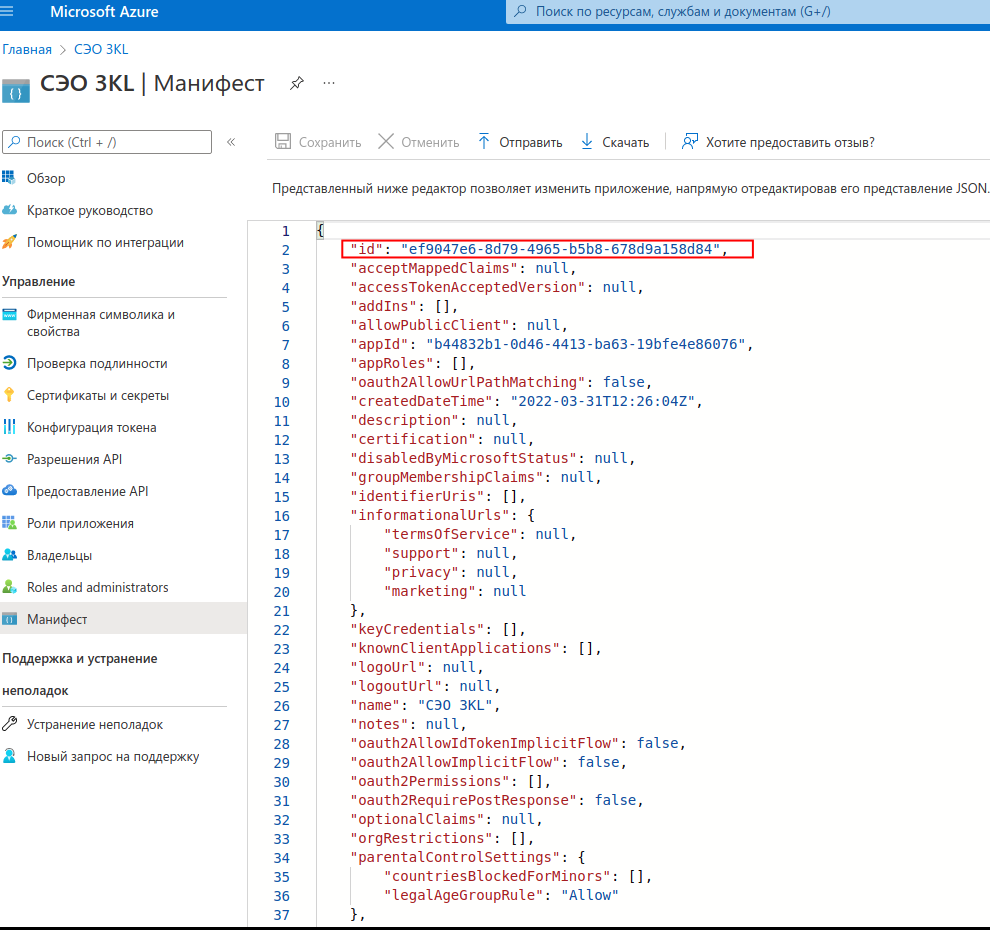Click the Сертификаты и секреты key icon
Image resolution: width=990 pixels, height=930 pixels.
9,395
